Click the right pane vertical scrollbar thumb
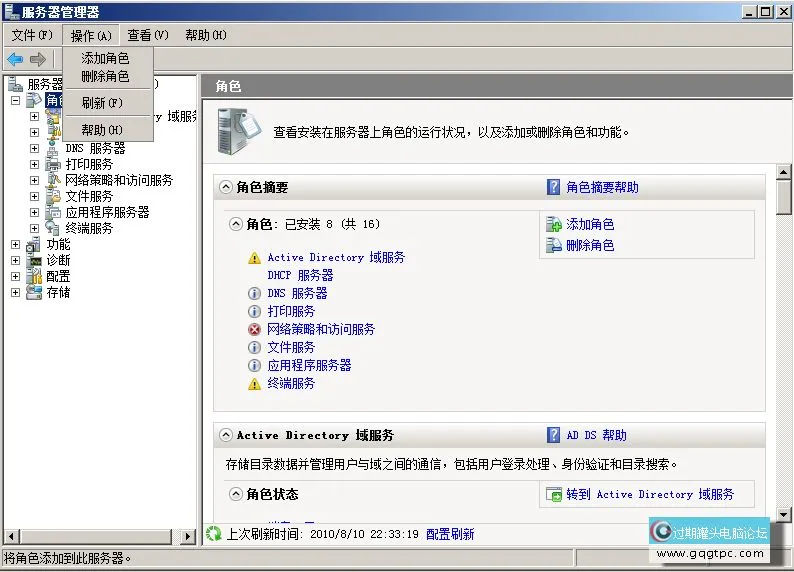The height and width of the screenshot is (572, 794). pos(783,197)
